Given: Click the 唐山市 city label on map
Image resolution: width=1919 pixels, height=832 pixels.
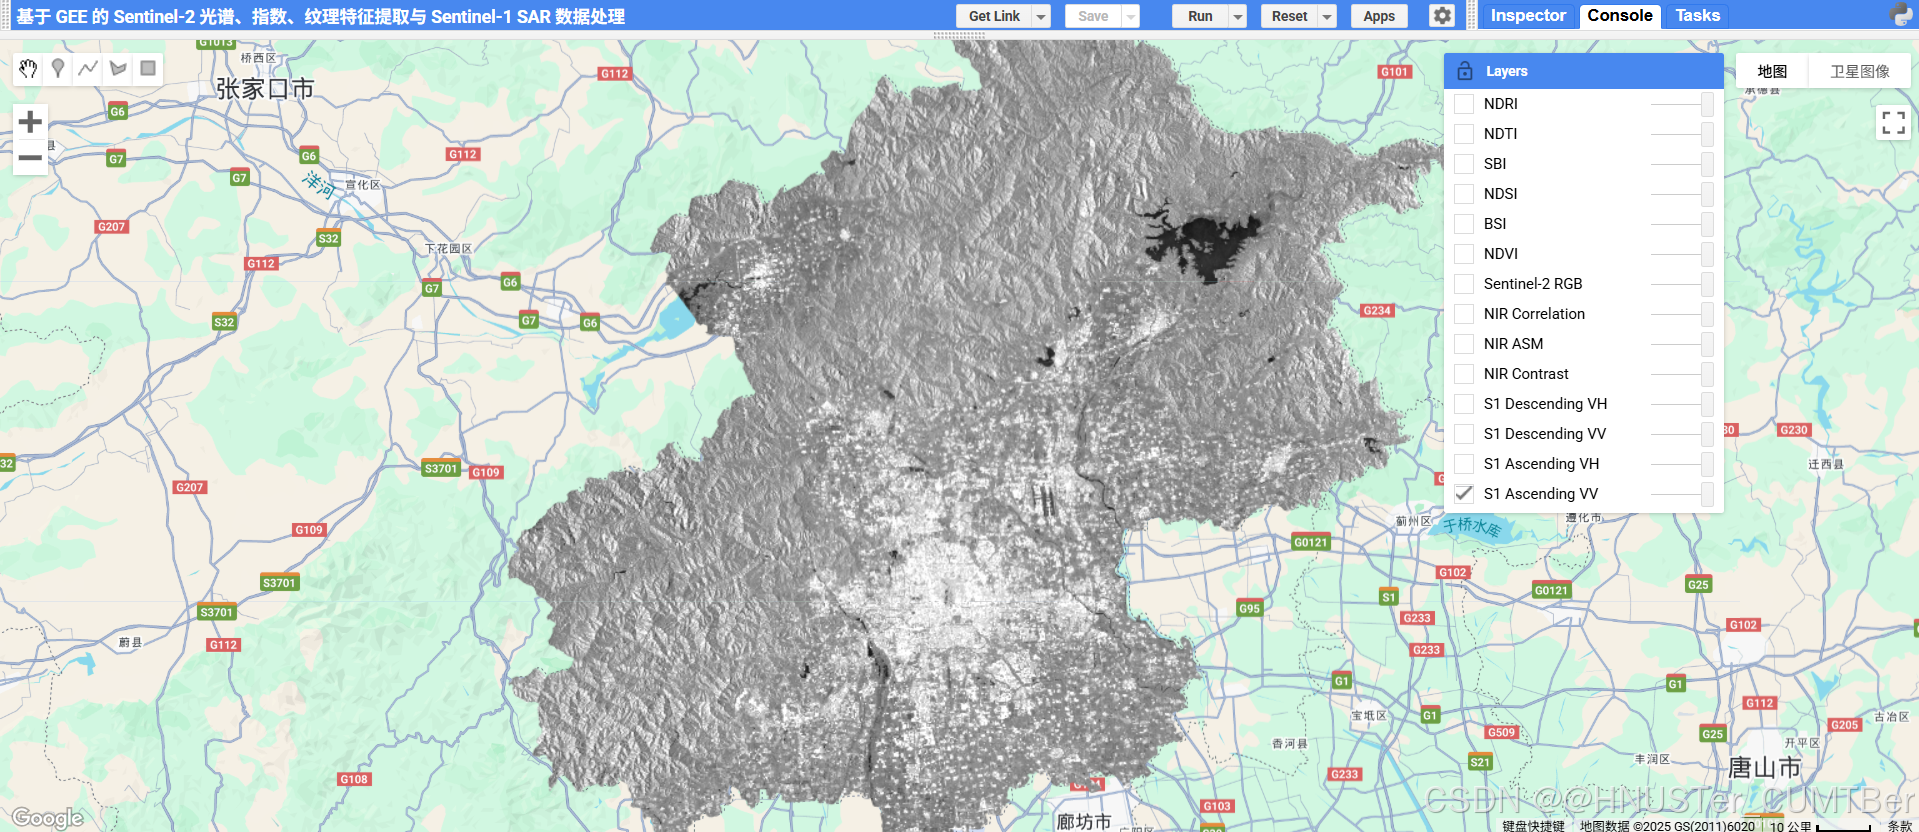Looking at the screenshot, I should [1764, 768].
